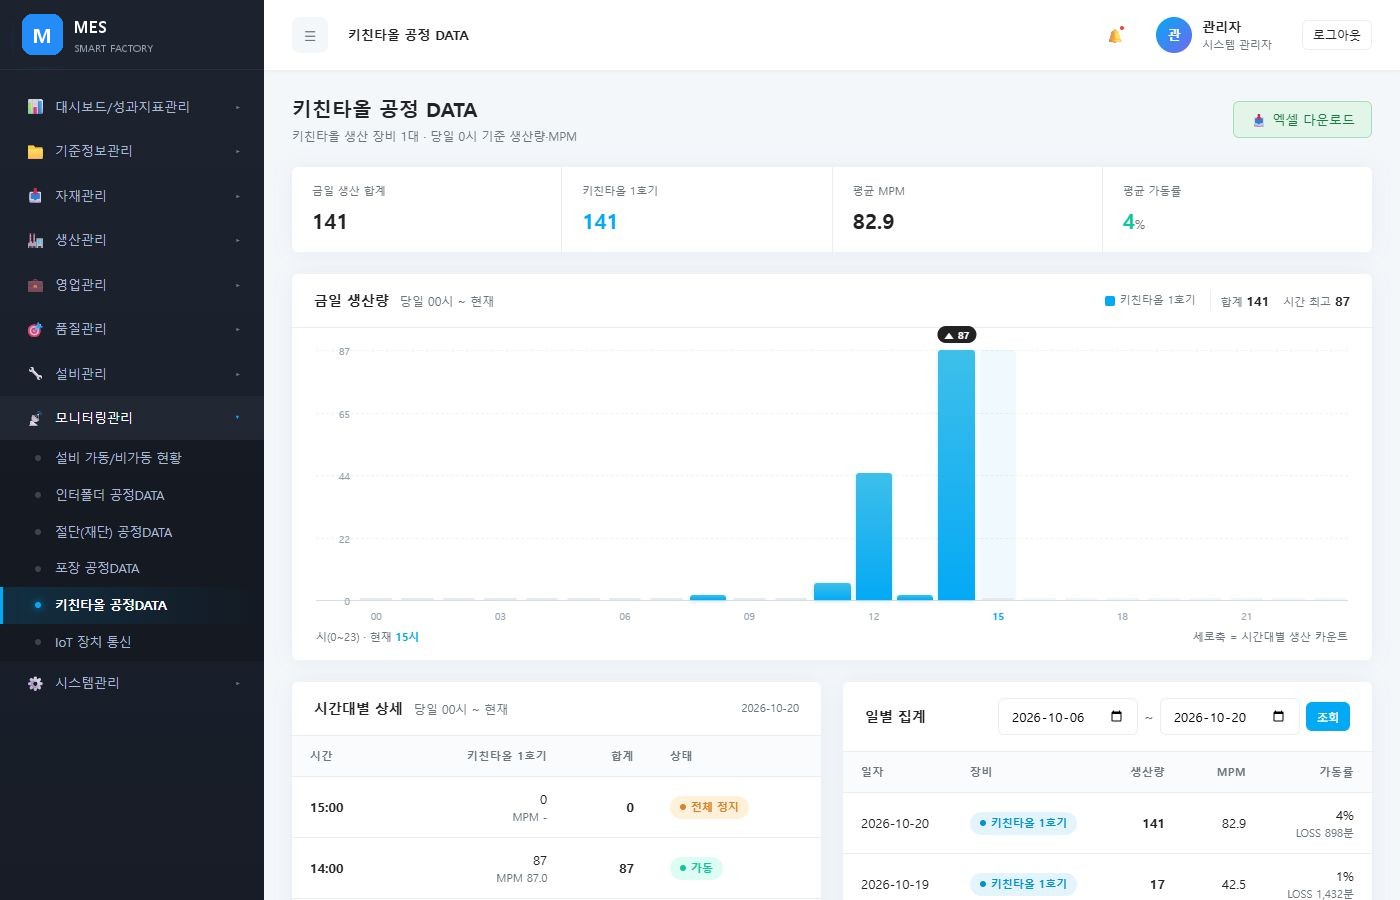Open calendar picker for start date 2026-10-06
This screenshot has width=1400, height=900.
[x=1117, y=717]
